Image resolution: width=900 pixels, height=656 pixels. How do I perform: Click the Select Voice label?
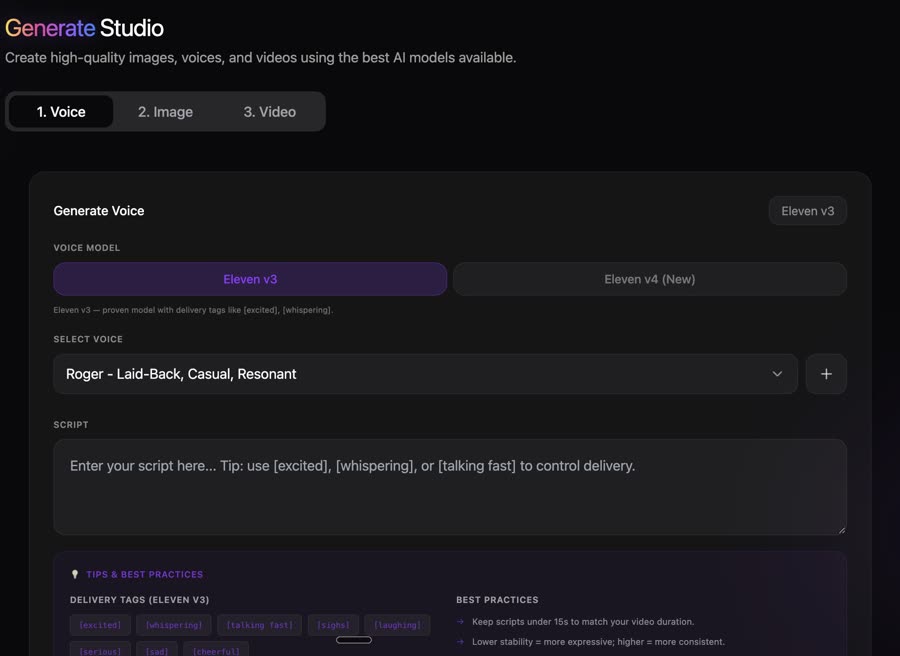point(88,339)
